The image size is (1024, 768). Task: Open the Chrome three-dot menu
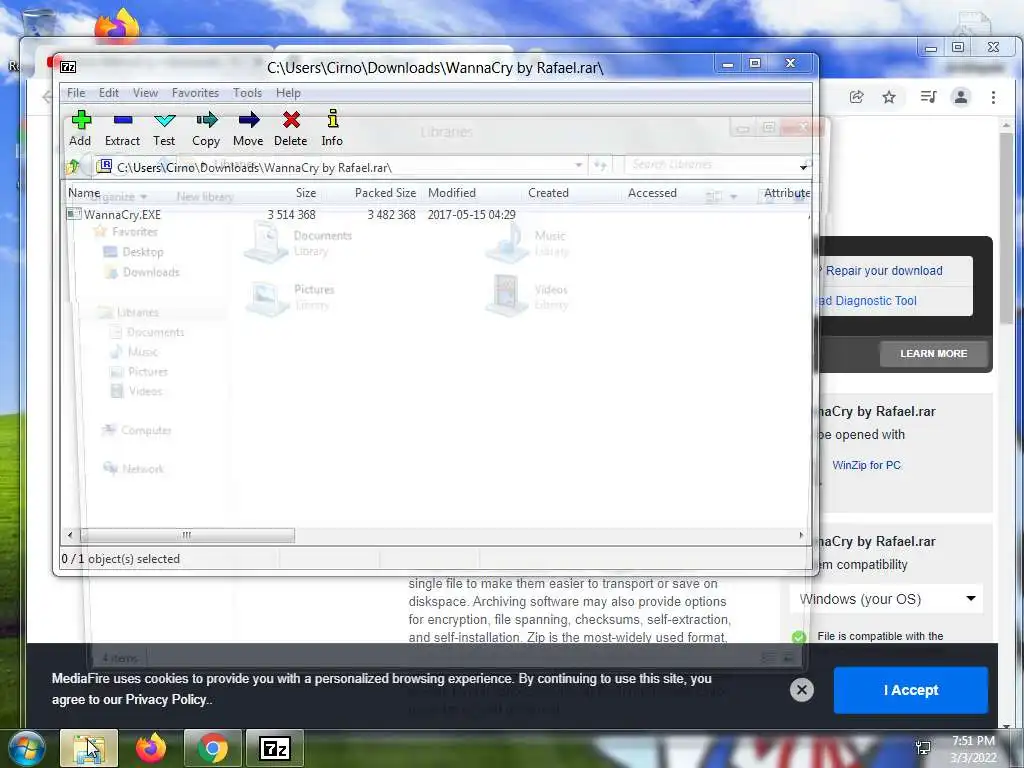pyautogui.click(x=993, y=97)
